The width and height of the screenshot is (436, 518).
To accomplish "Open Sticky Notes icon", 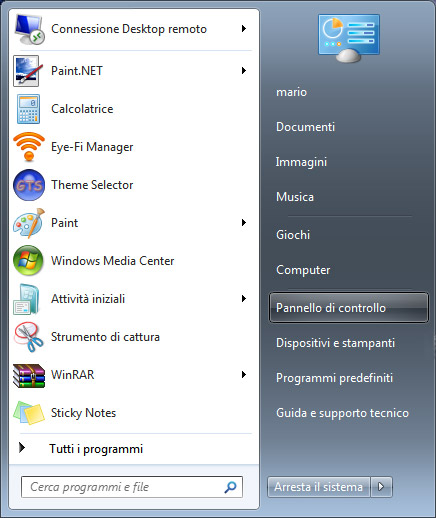I will tap(29, 413).
